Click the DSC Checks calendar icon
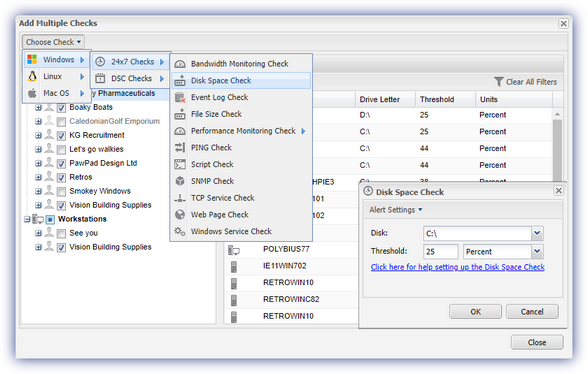 pyautogui.click(x=100, y=78)
